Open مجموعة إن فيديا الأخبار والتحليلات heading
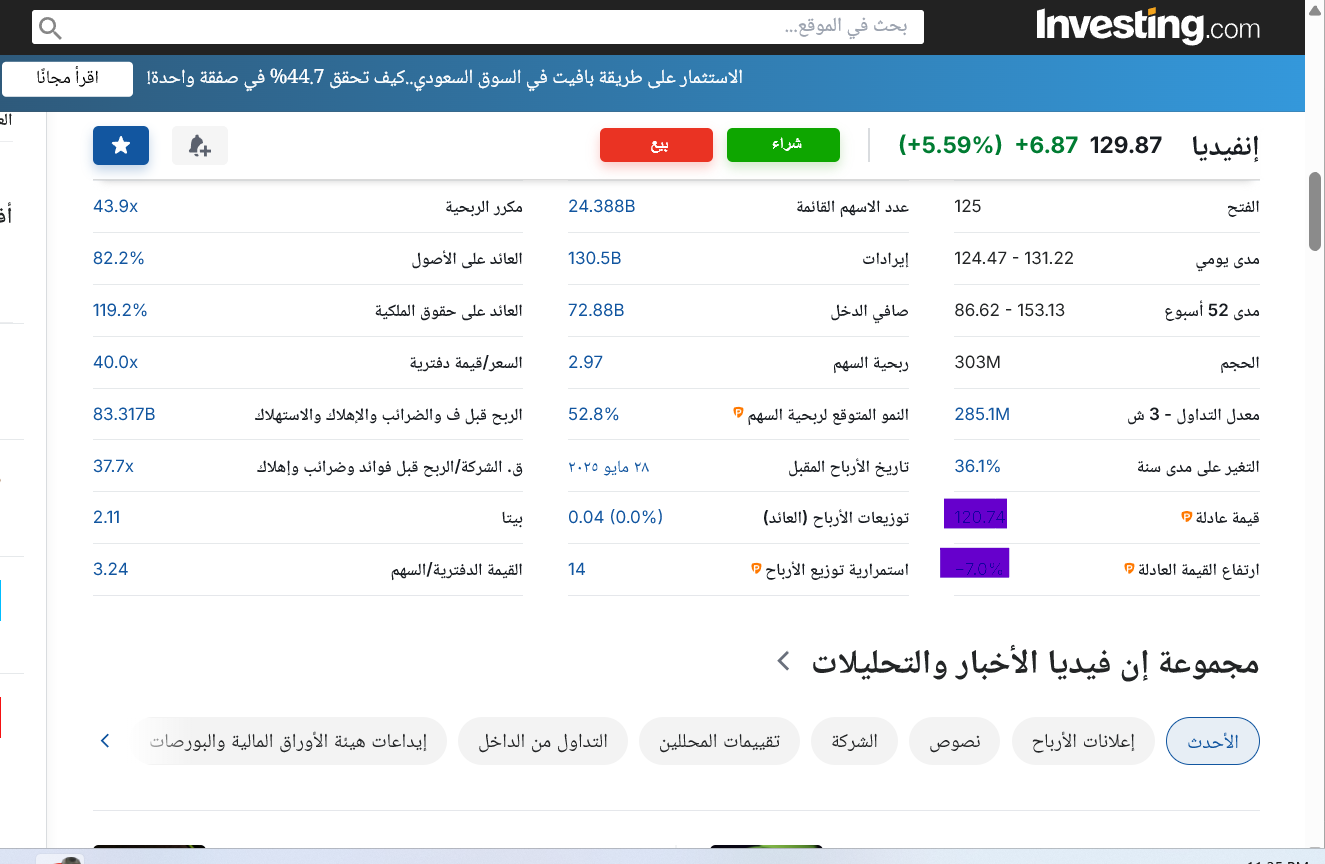This screenshot has width=1325, height=864. [x=1035, y=663]
